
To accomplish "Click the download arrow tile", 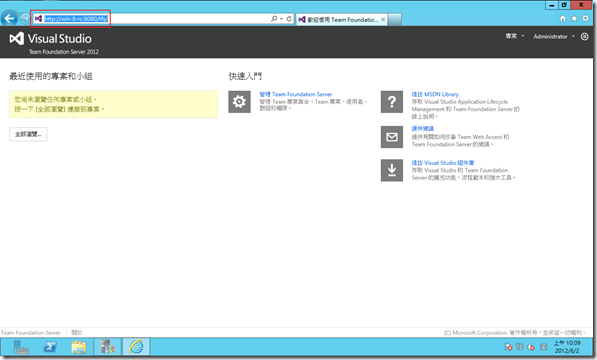I will coord(392,170).
